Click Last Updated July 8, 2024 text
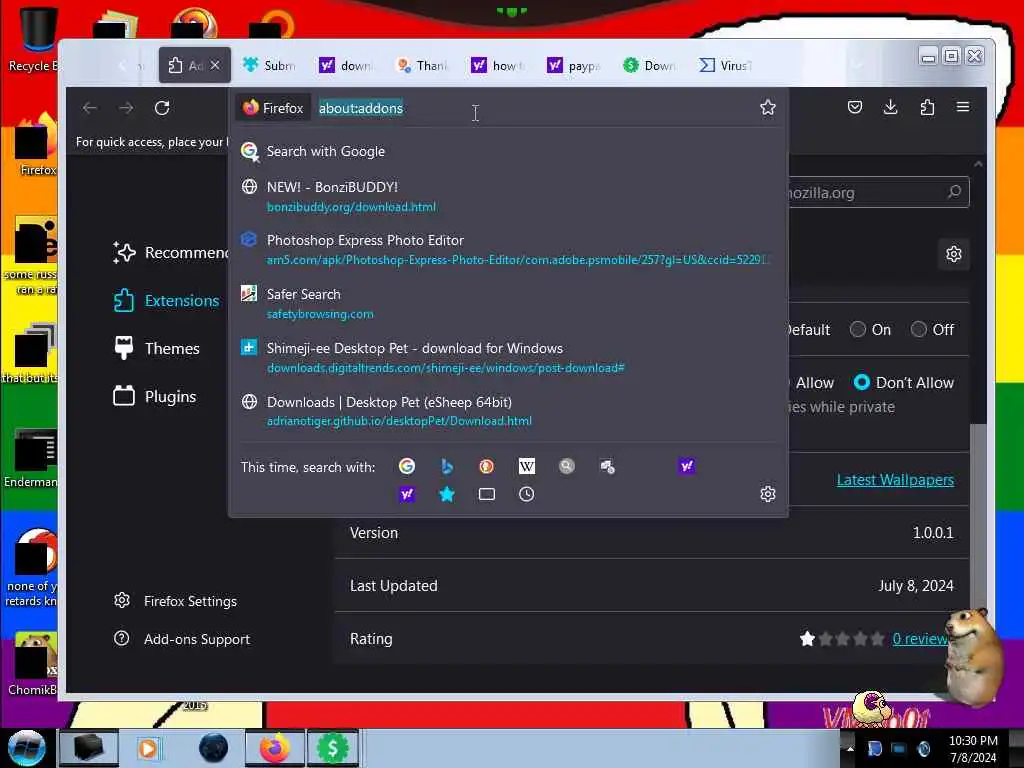This screenshot has height=768, width=1024. point(916,586)
